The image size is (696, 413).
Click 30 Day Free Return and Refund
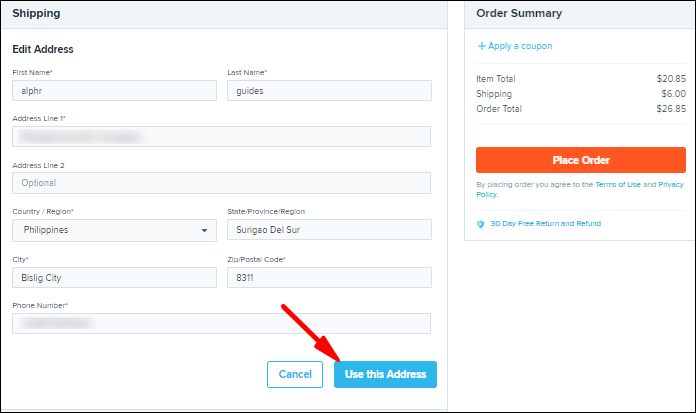point(545,224)
